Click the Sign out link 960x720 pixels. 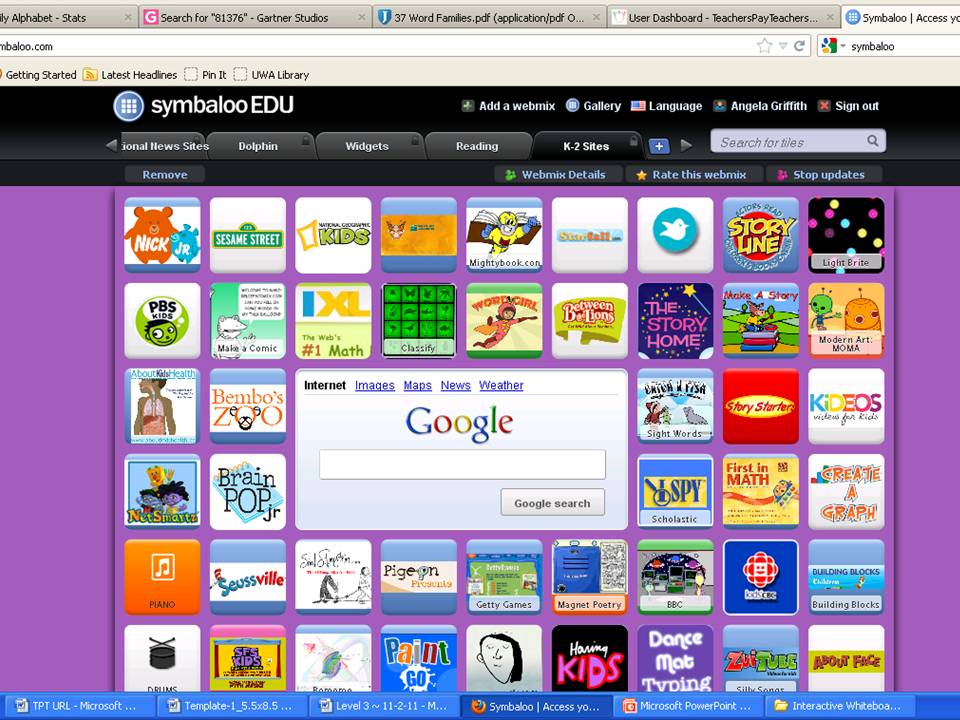click(x=849, y=106)
